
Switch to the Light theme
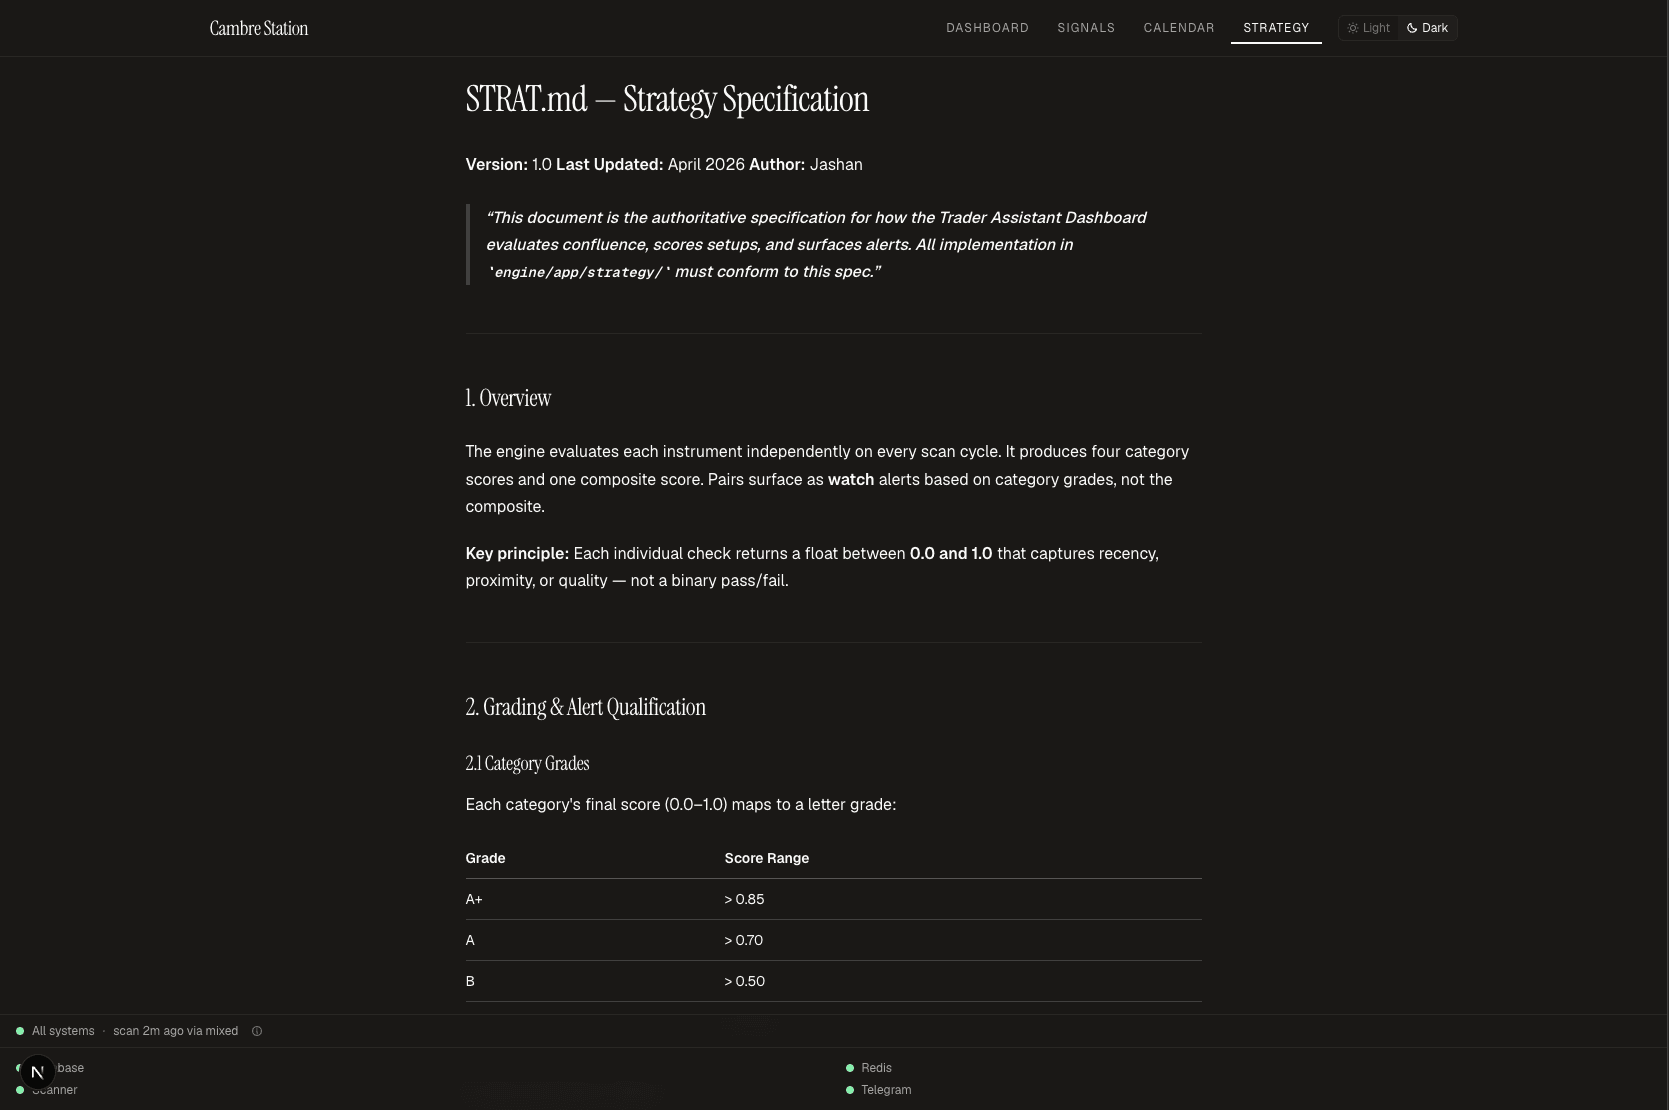click(x=1369, y=28)
